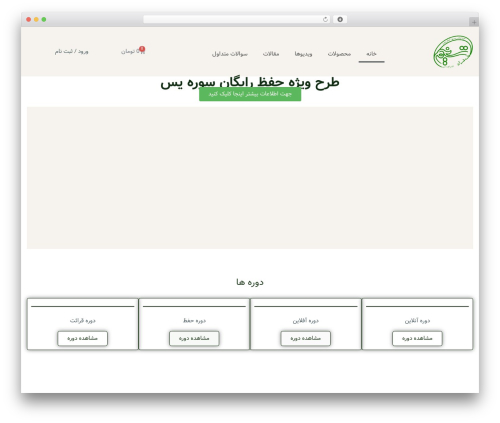Click the طرح ویژه حفظ رایگان heading

pos(250,83)
